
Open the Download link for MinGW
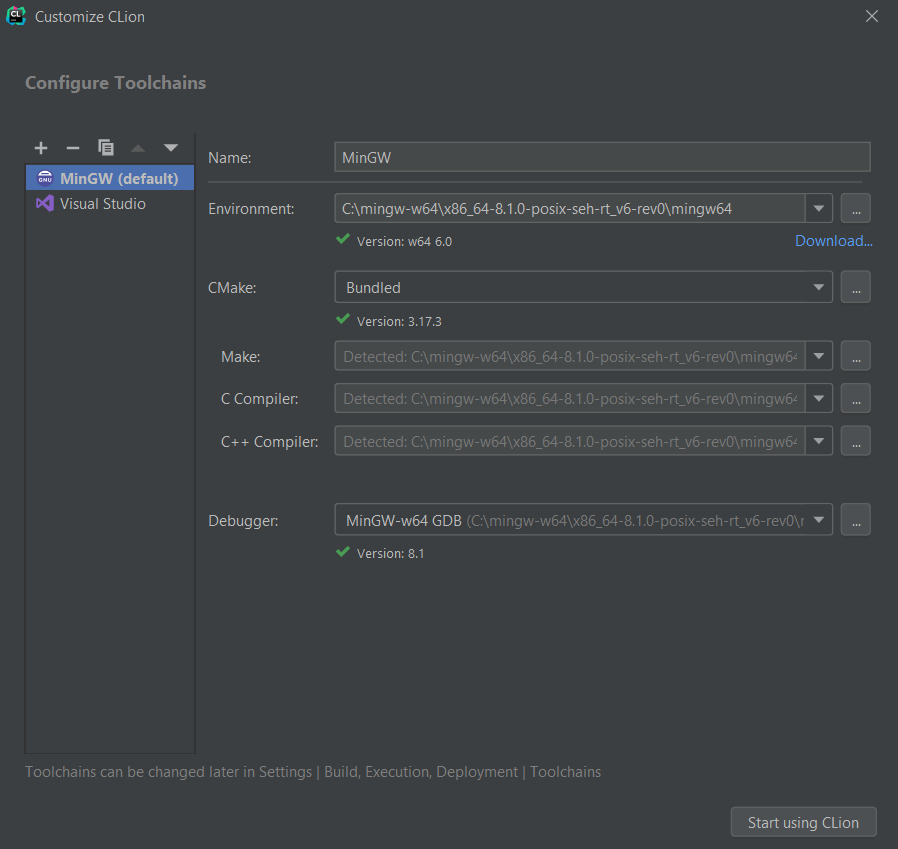pyautogui.click(x=833, y=241)
